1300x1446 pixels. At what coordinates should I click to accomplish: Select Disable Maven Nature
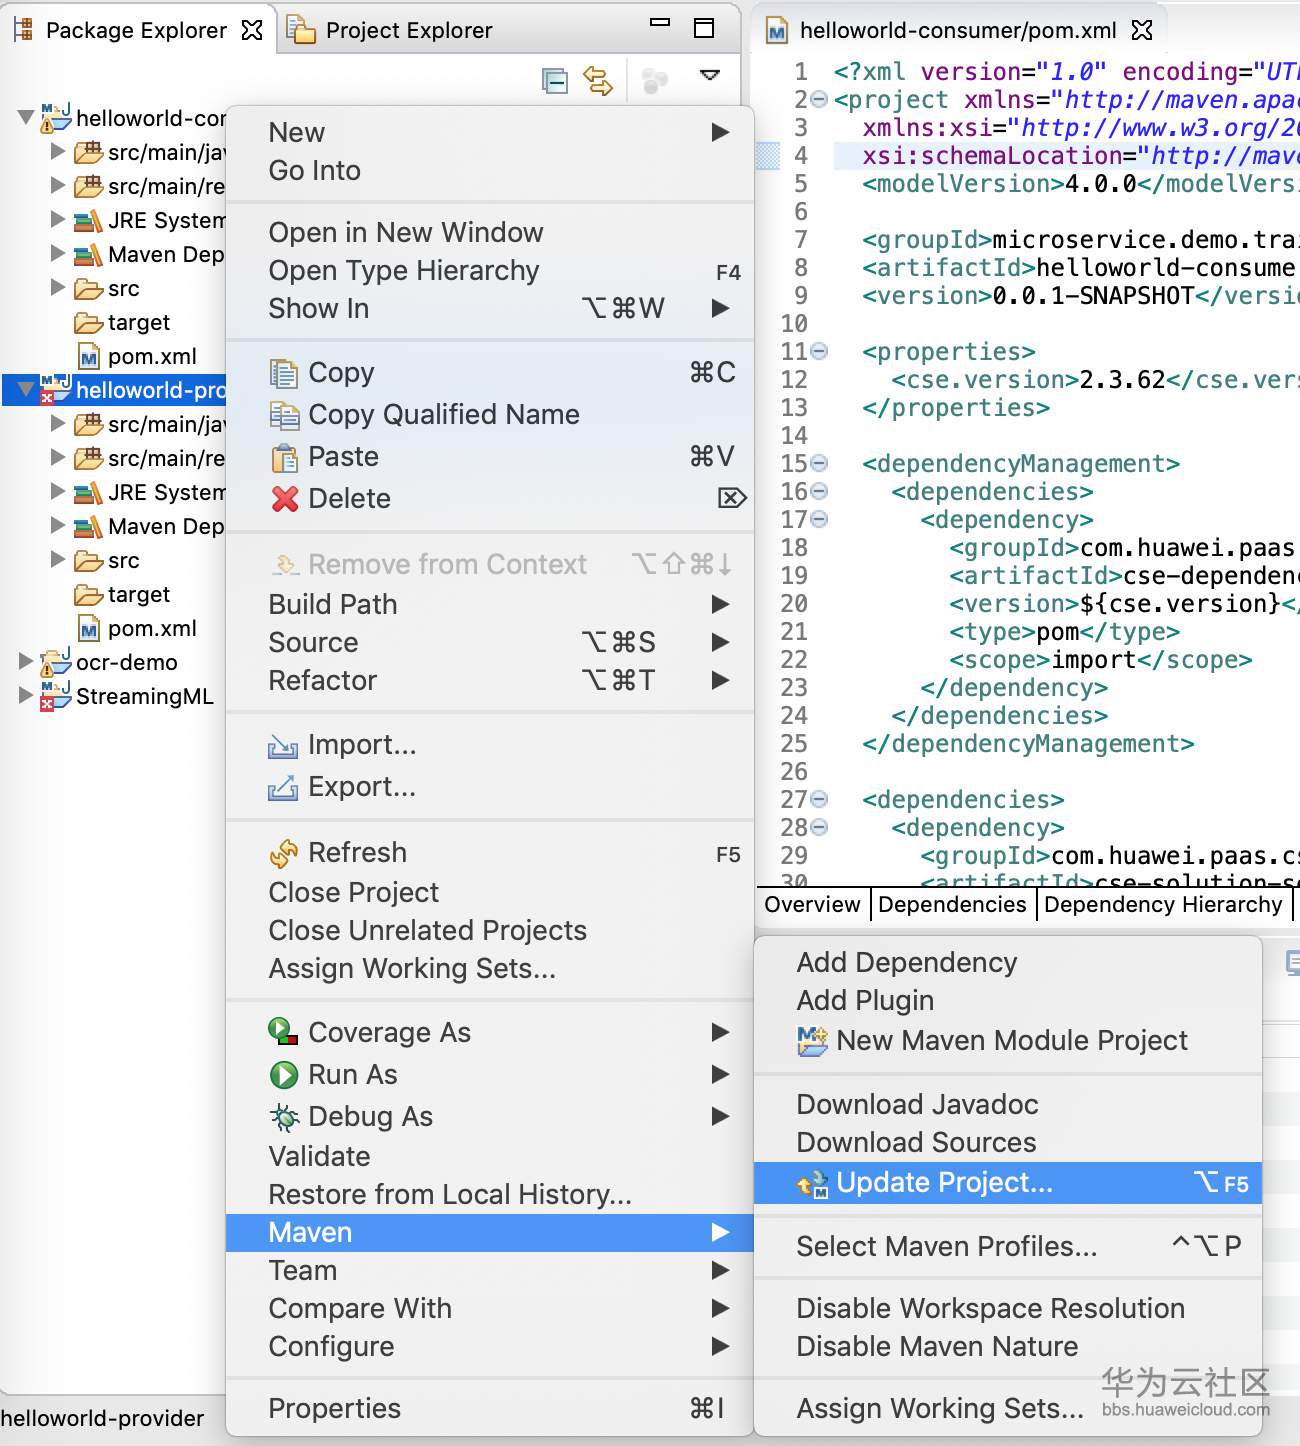pos(1008,1347)
